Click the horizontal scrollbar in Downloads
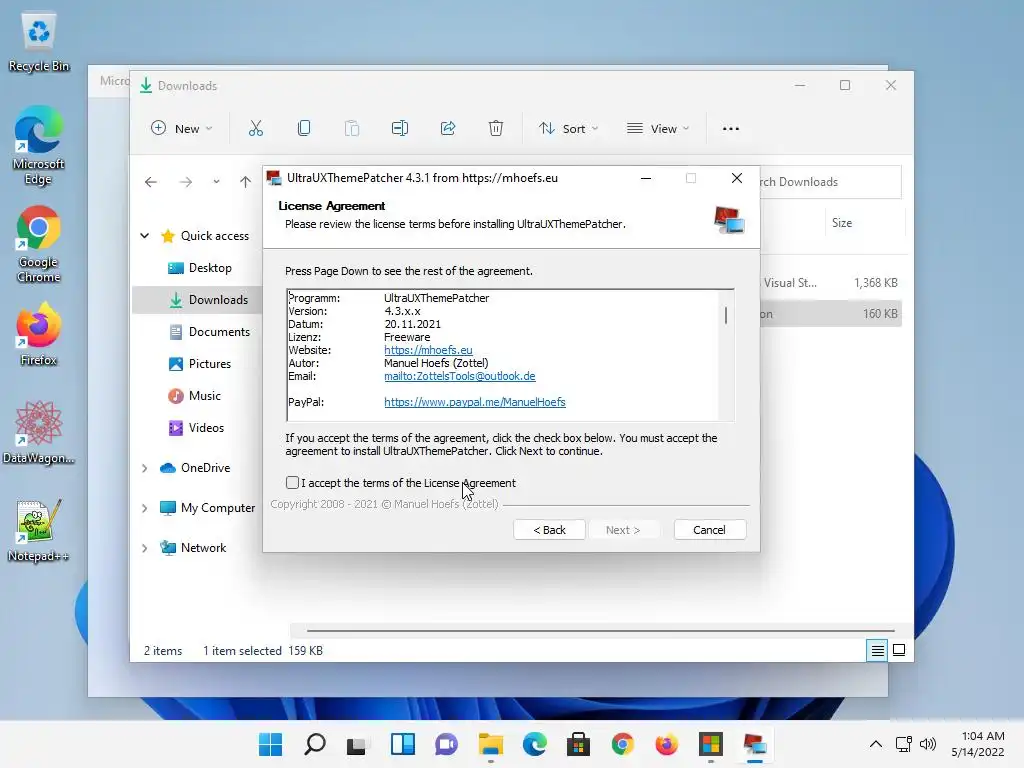The image size is (1024, 768). point(600,631)
